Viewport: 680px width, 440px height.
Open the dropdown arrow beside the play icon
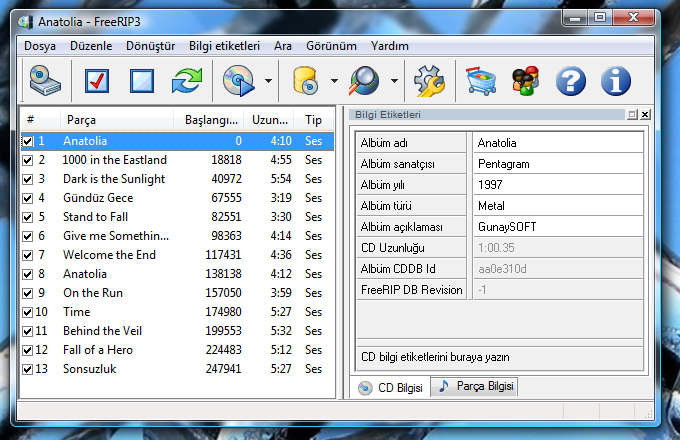[x=268, y=81]
